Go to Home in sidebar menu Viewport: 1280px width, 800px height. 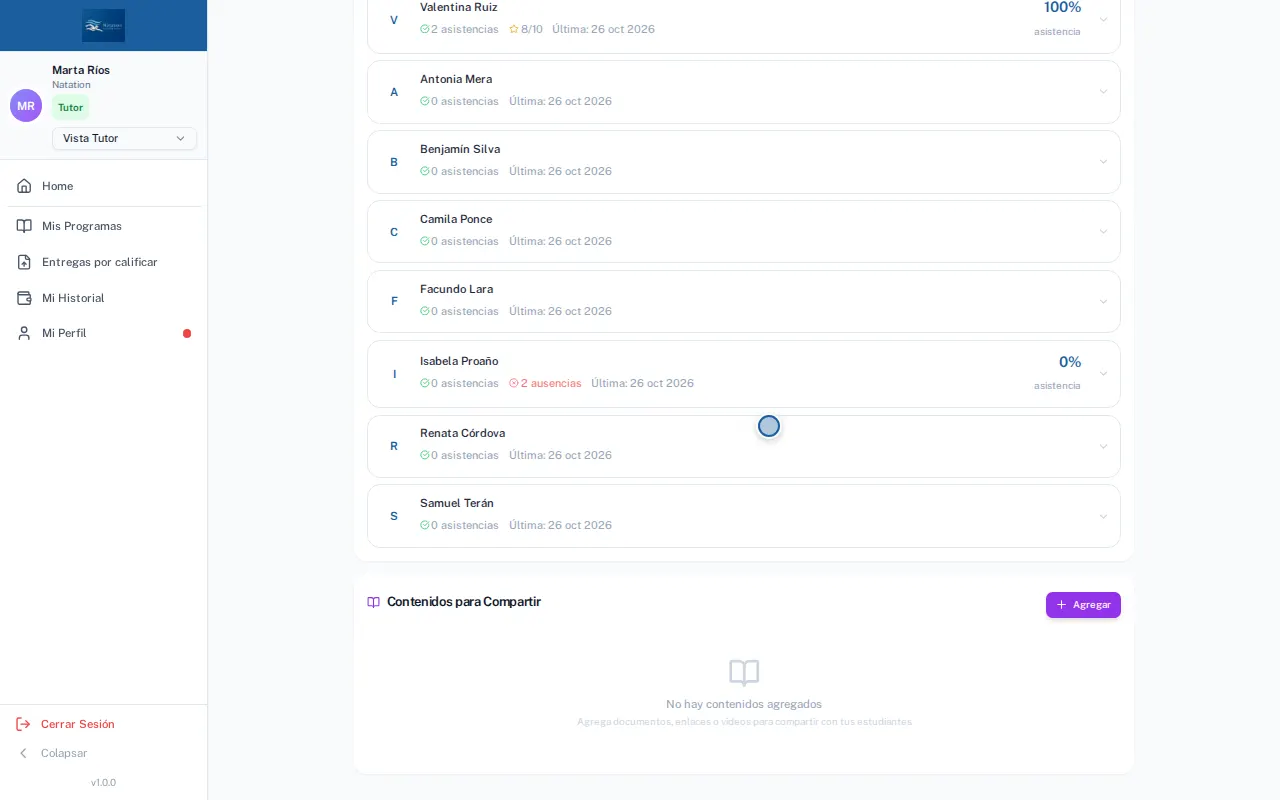point(104,186)
